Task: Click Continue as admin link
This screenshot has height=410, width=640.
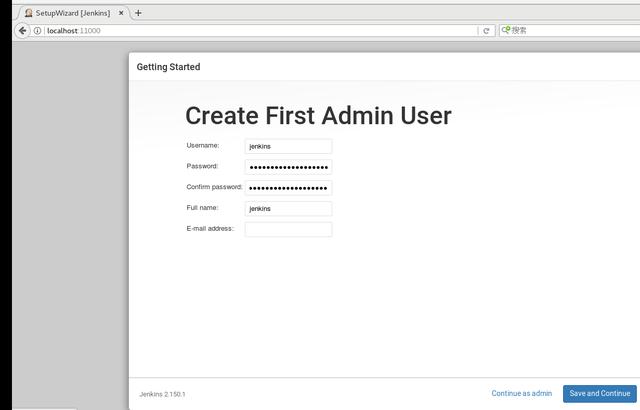Action: click(x=522, y=393)
